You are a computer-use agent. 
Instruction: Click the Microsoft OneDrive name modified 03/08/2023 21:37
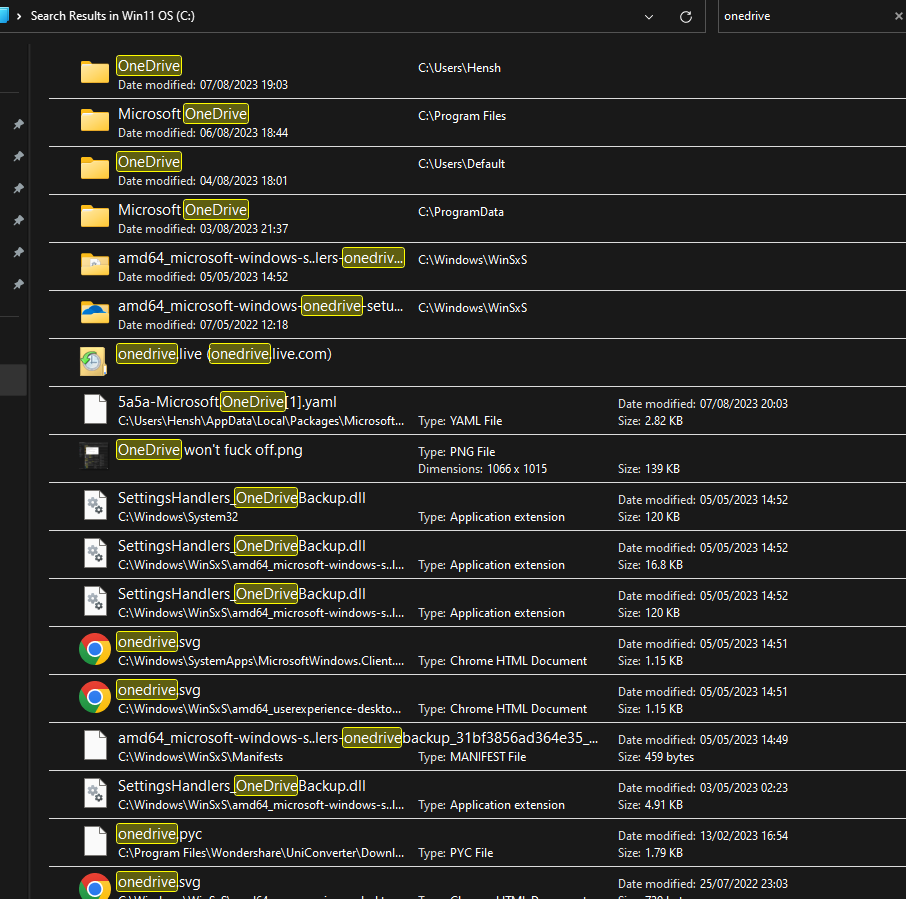[x=183, y=210]
